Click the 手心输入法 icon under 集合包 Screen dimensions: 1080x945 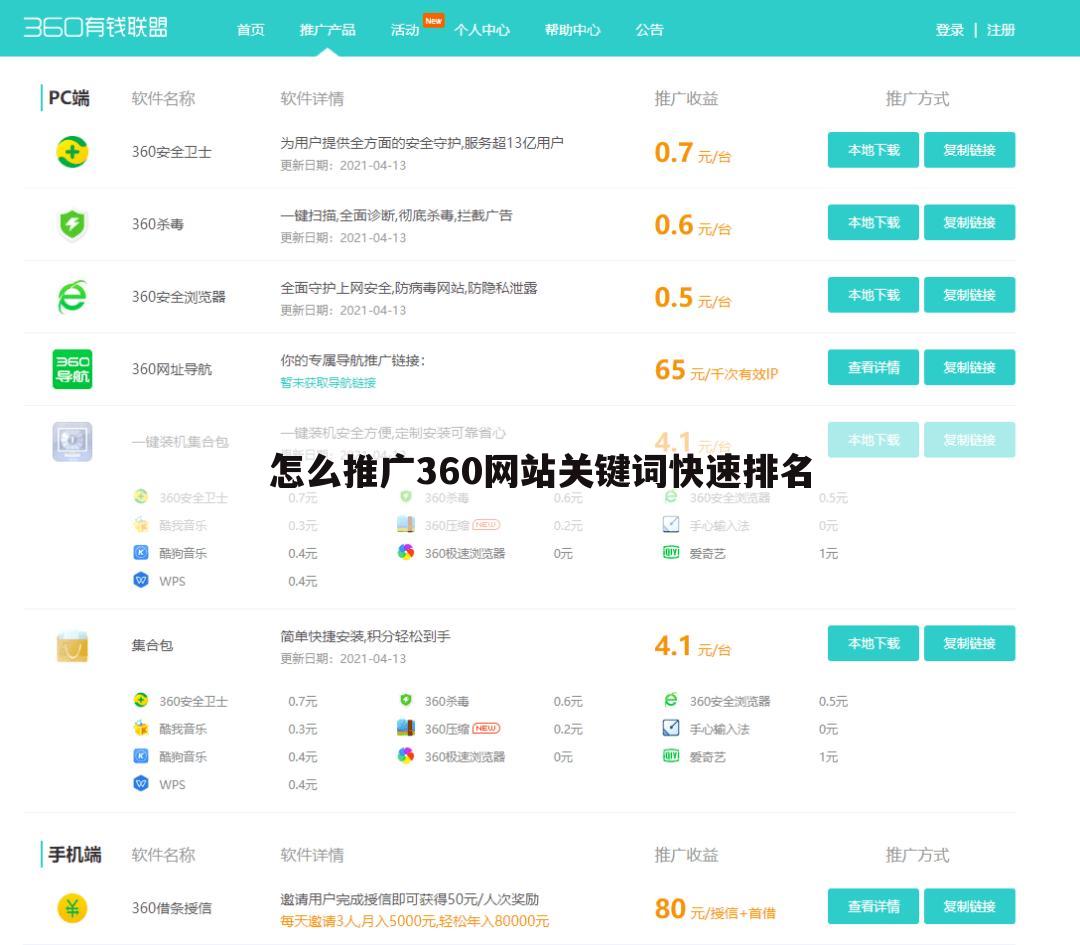click(x=671, y=727)
